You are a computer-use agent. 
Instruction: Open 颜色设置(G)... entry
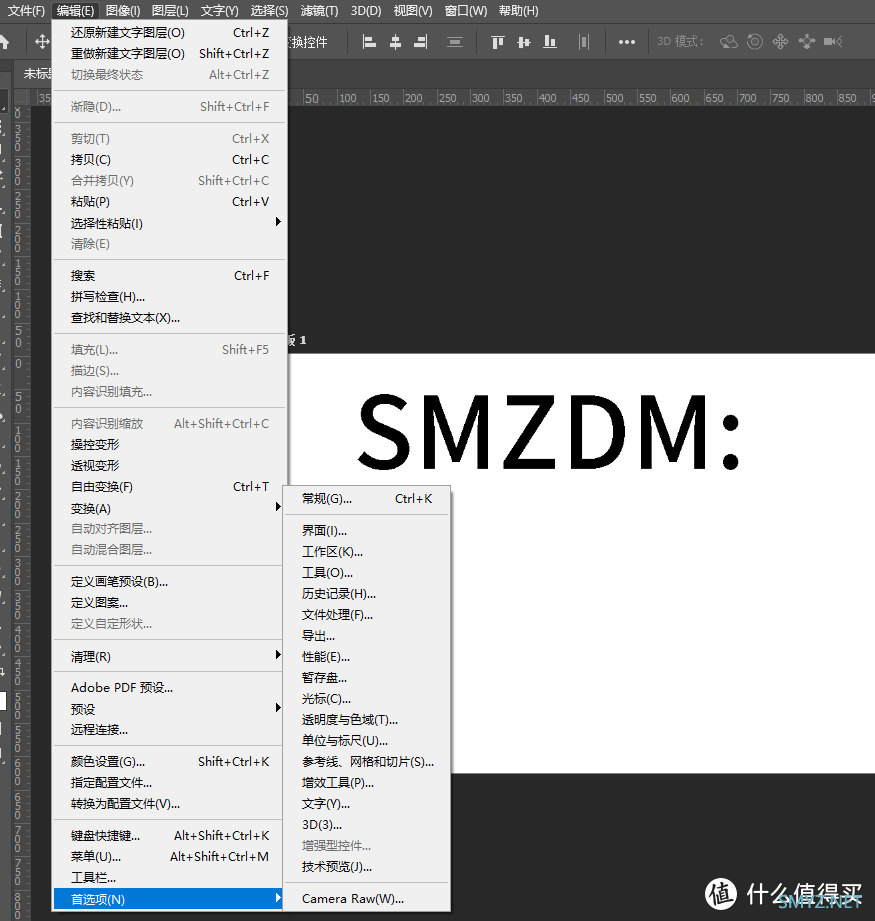(169, 762)
